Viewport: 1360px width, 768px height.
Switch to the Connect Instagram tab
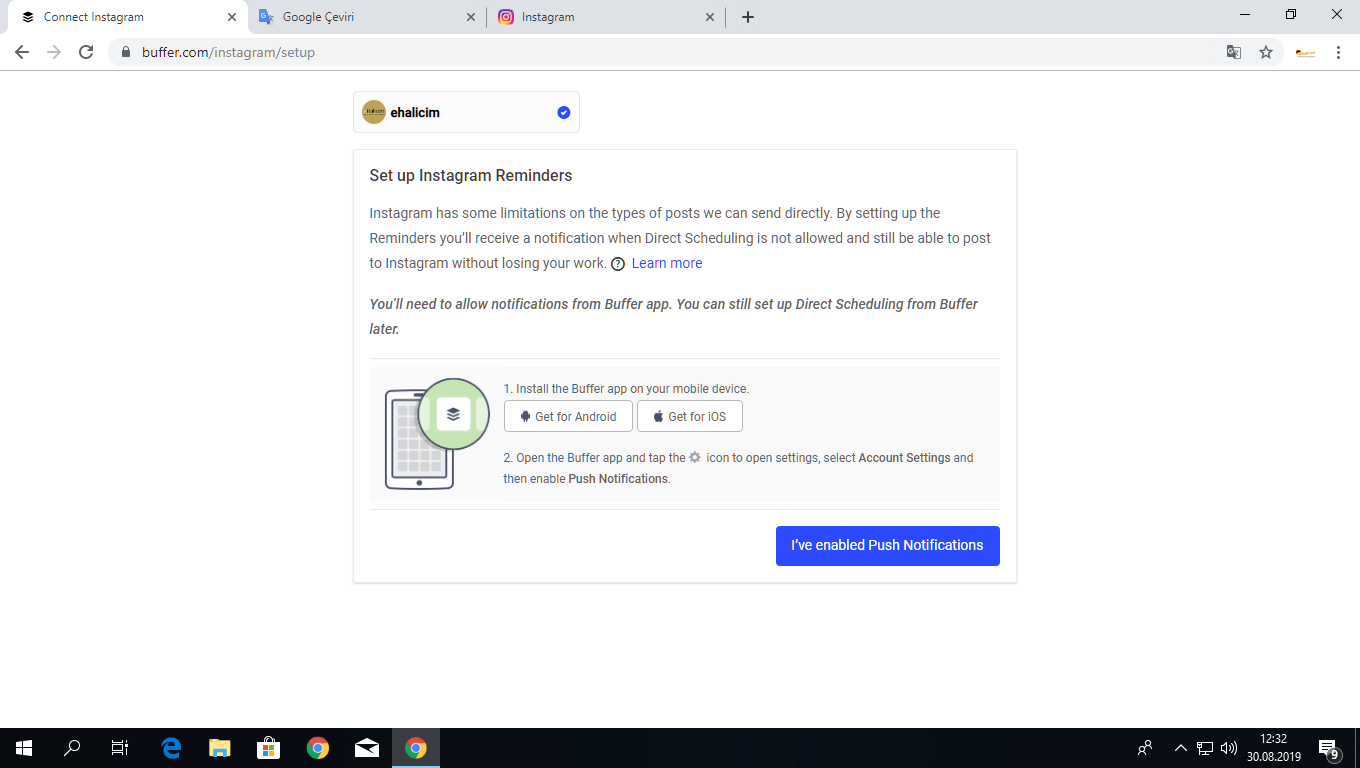[x=128, y=17]
